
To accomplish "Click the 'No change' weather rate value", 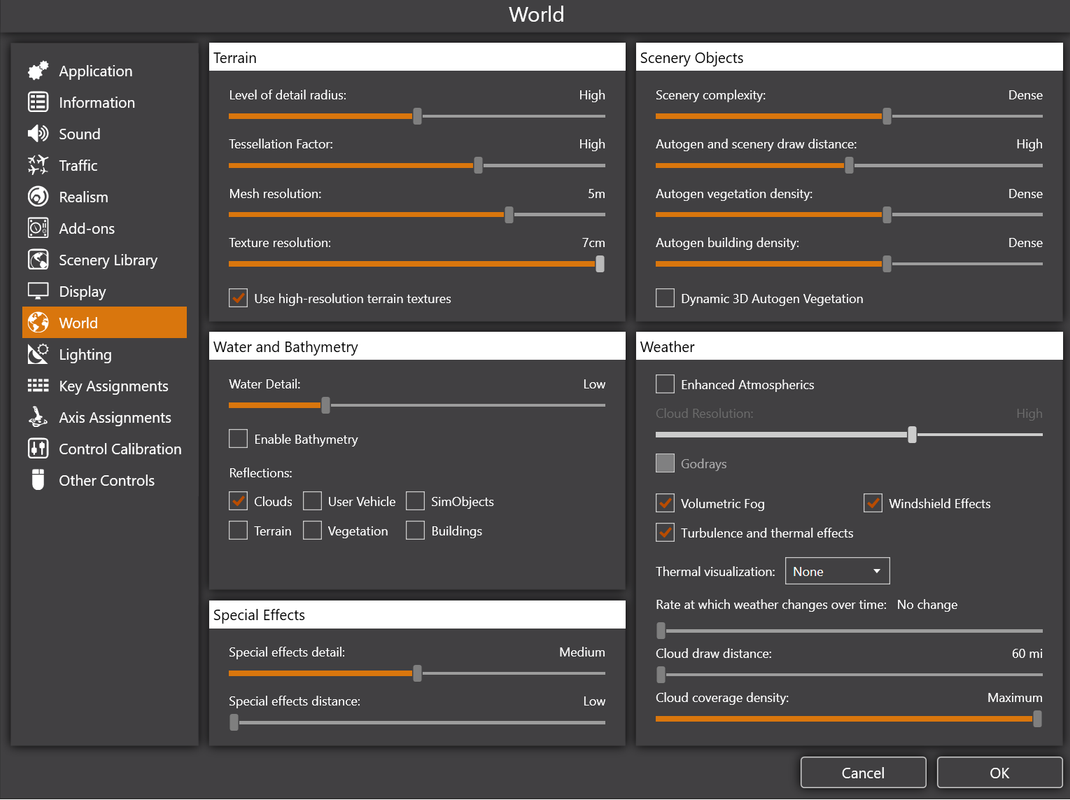I will tap(927, 604).
